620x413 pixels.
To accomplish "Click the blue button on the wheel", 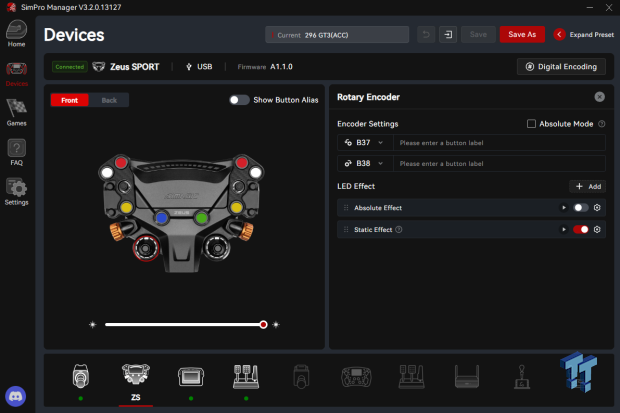I will (161, 217).
